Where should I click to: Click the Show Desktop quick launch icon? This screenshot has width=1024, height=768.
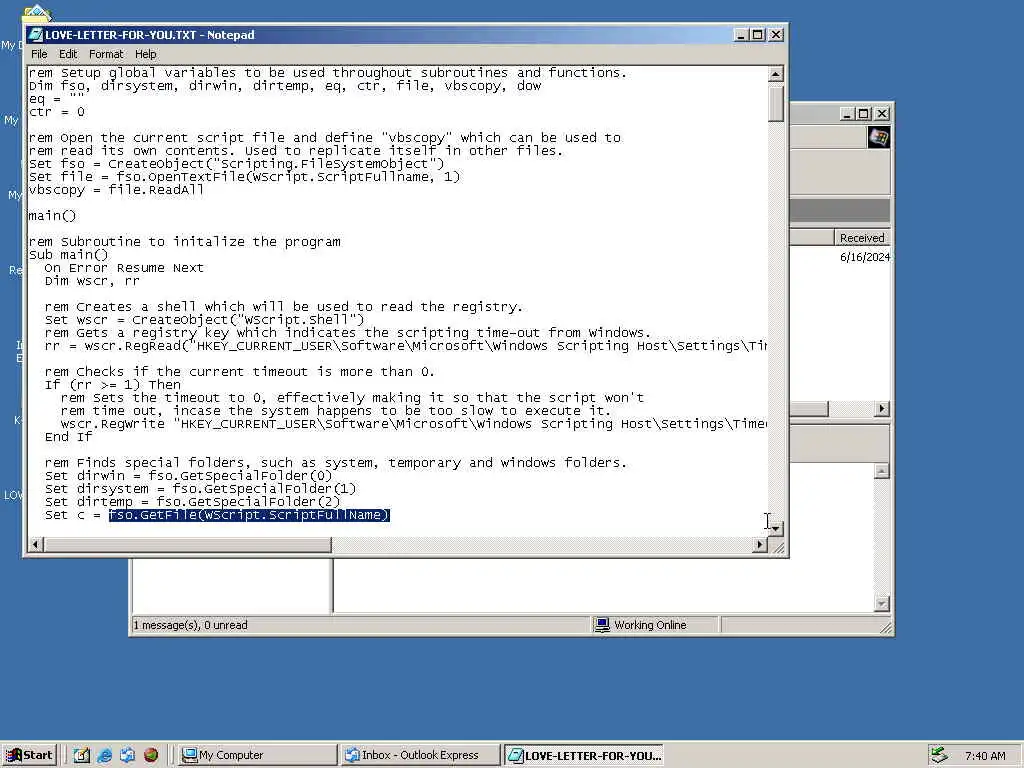coord(81,755)
